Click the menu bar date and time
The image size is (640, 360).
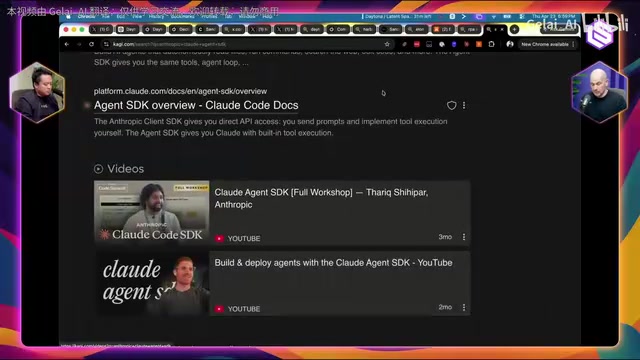point(553,17)
